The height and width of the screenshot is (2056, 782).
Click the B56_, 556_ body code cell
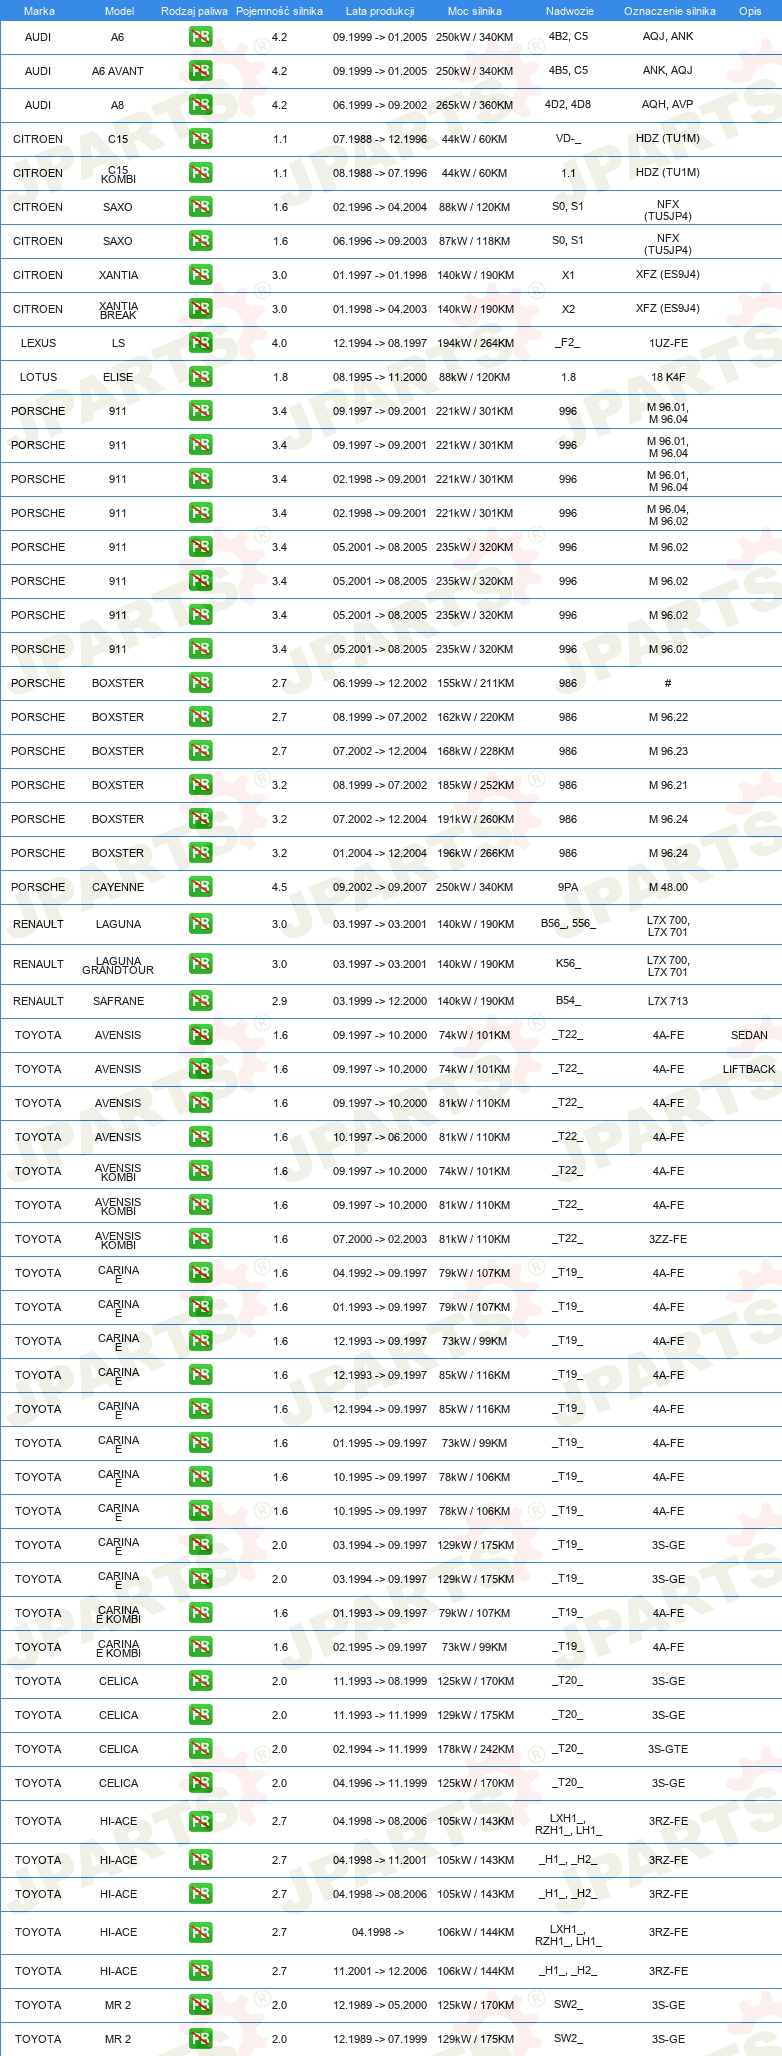pyautogui.click(x=568, y=924)
